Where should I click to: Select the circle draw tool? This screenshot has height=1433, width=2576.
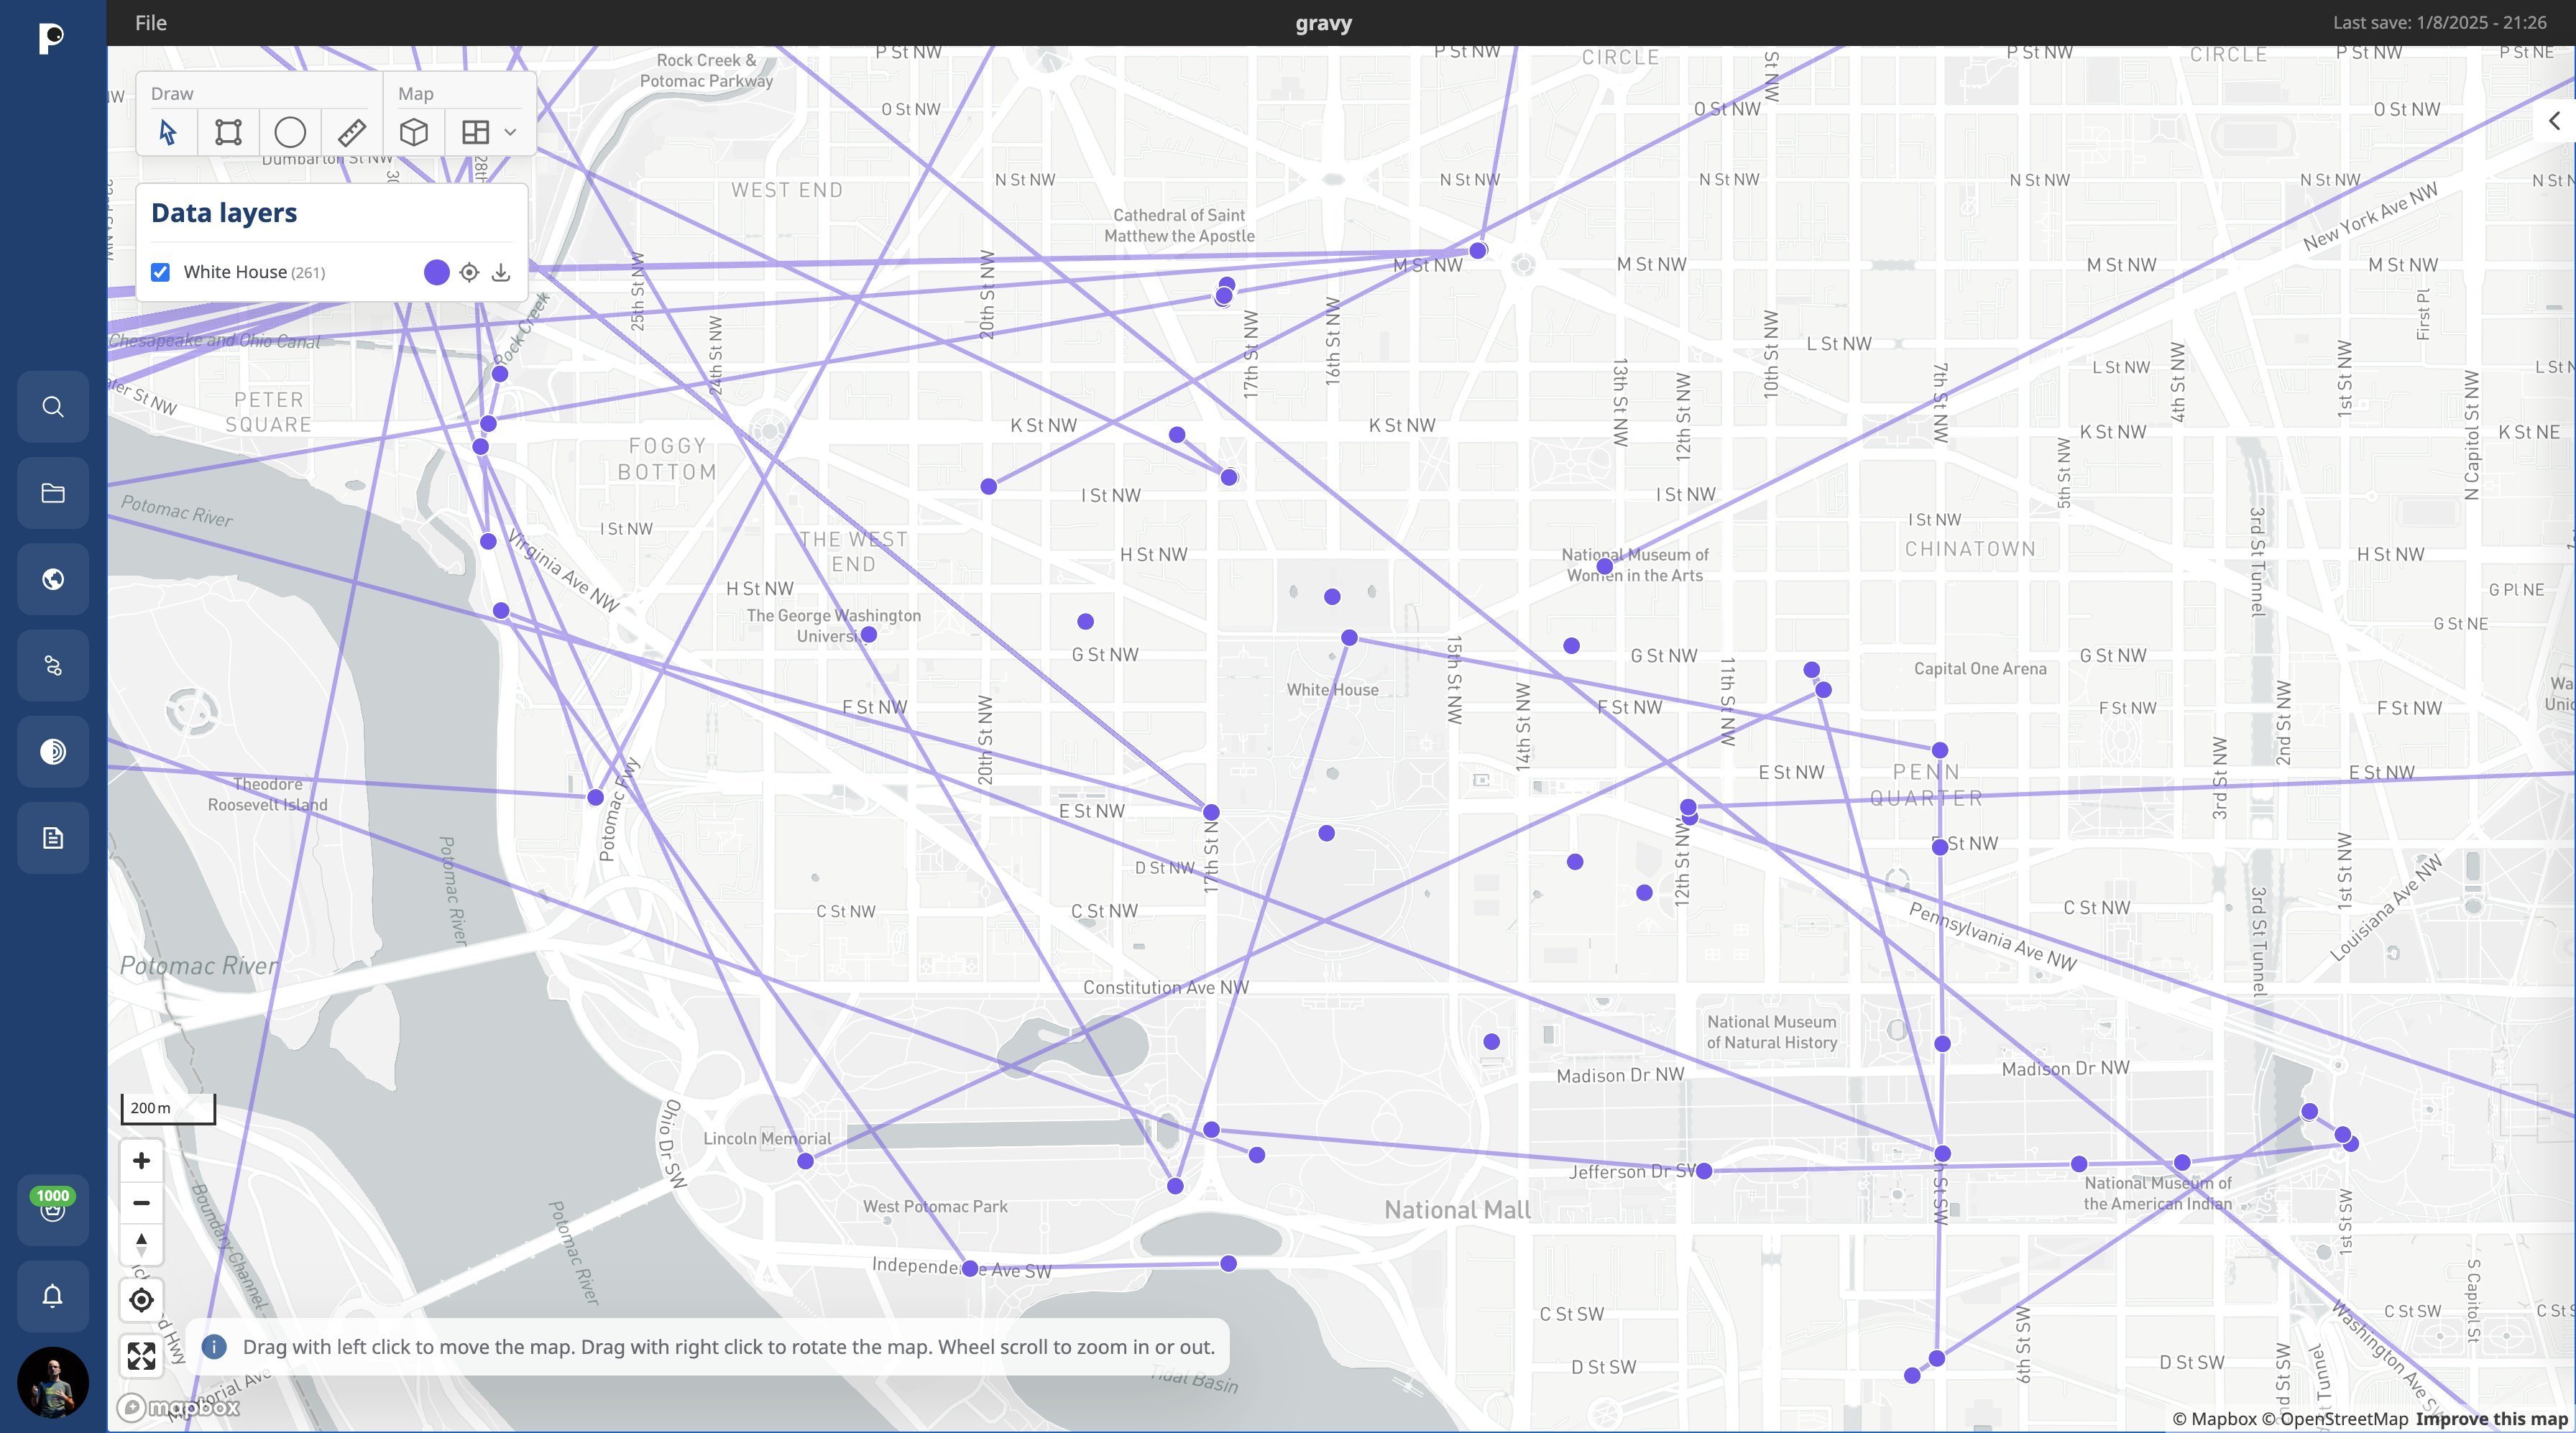click(290, 131)
